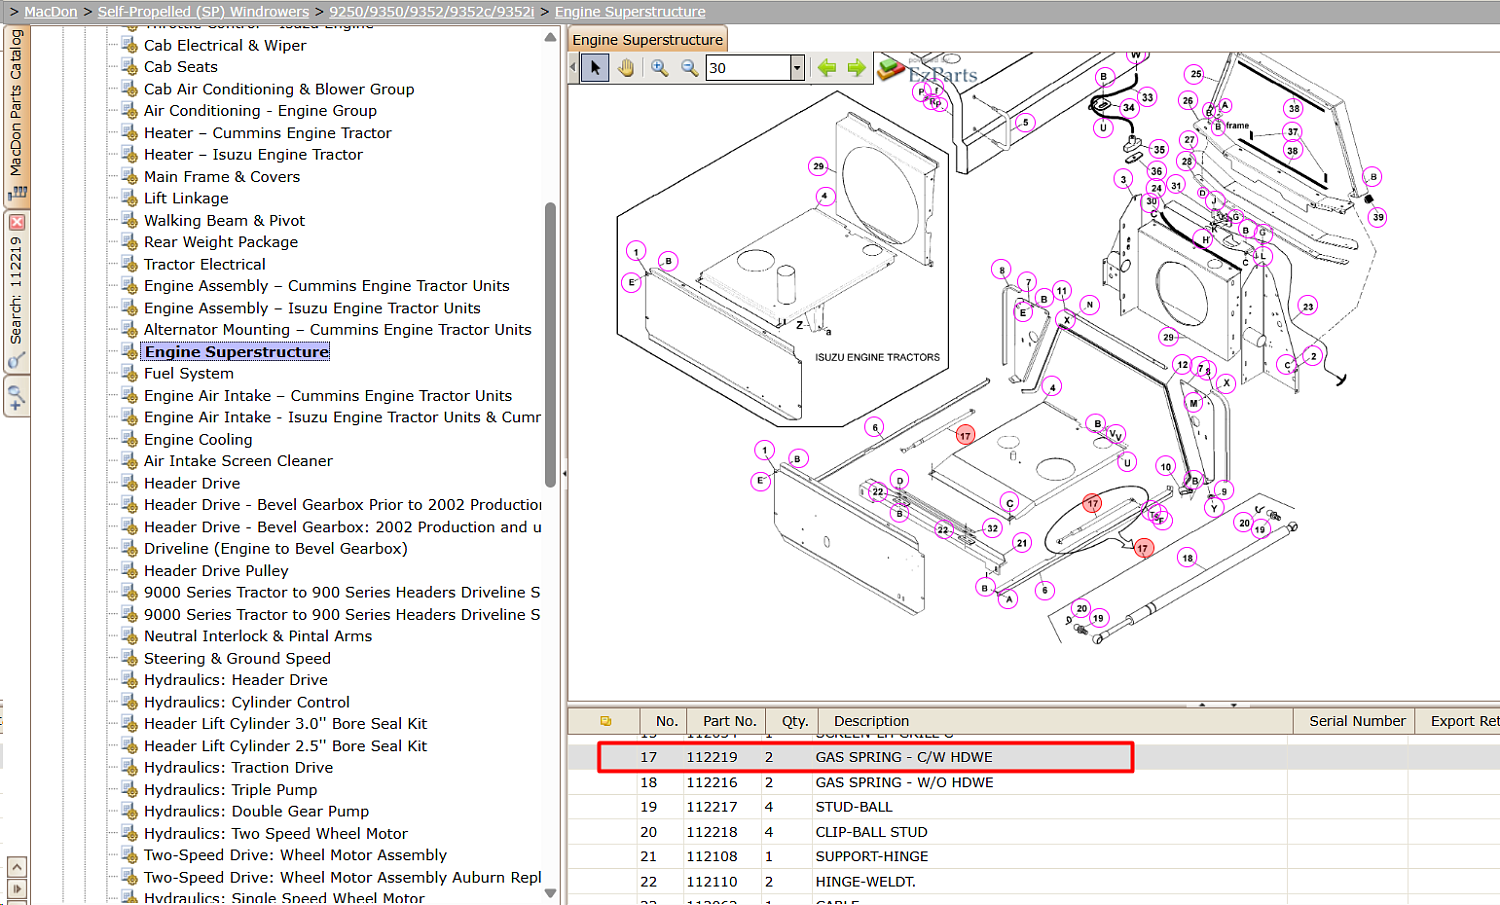Click the Header Drive Pulley document icon
The width and height of the screenshot is (1500, 905).
(x=129, y=570)
